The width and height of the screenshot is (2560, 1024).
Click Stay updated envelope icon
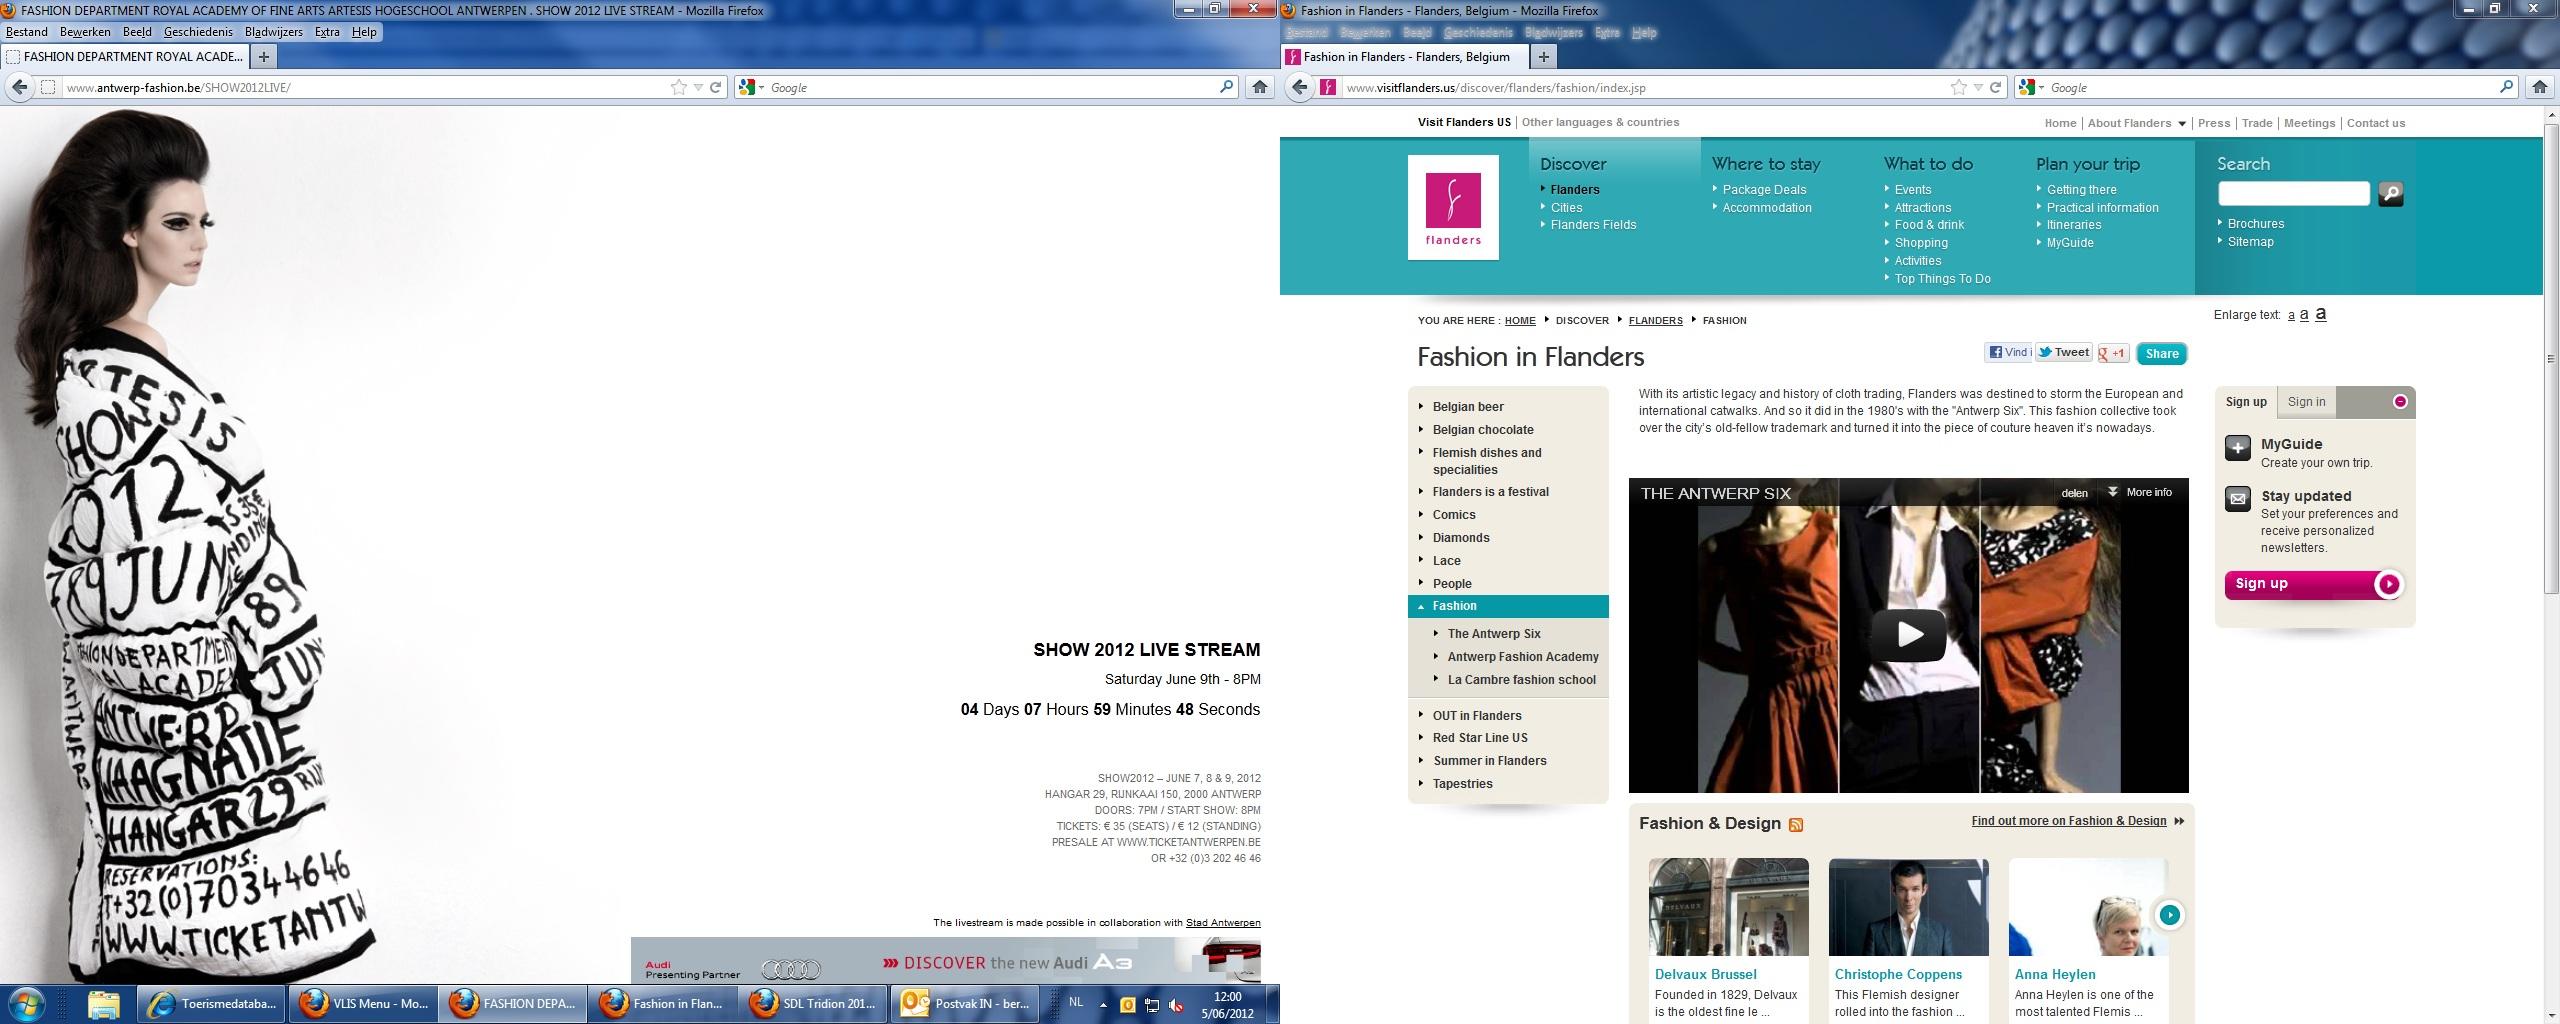pos(2238,499)
